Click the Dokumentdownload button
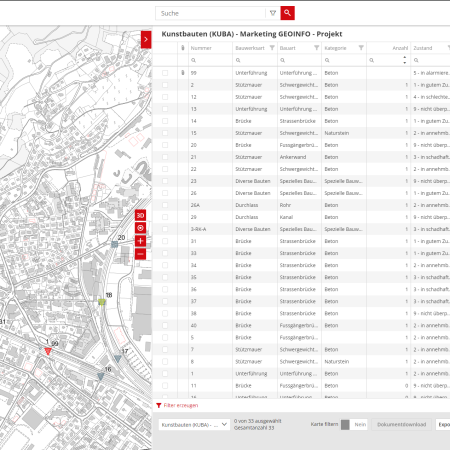450x450 pixels. [x=402, y=424]
